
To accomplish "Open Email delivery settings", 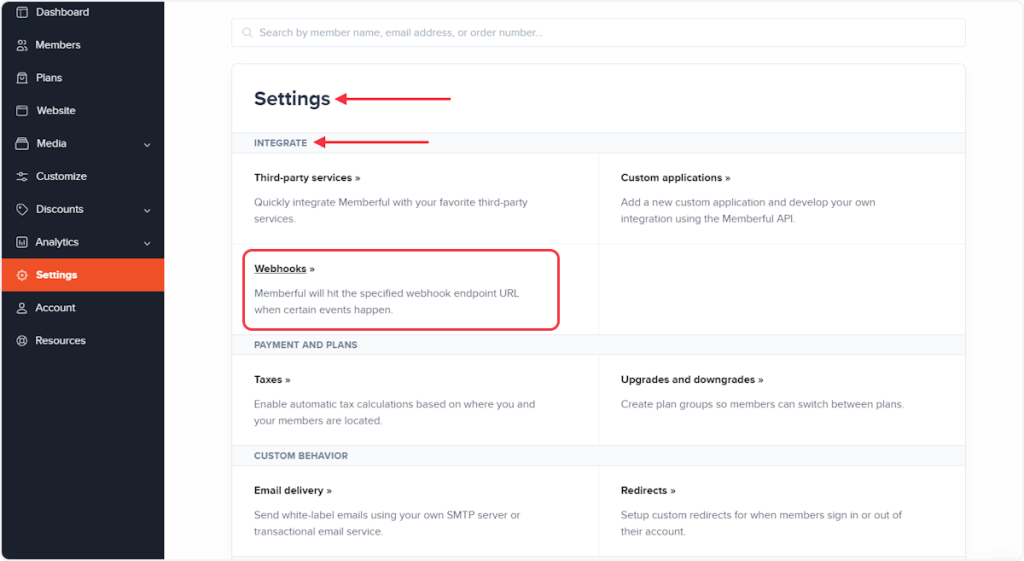I will tap(292, 491).
